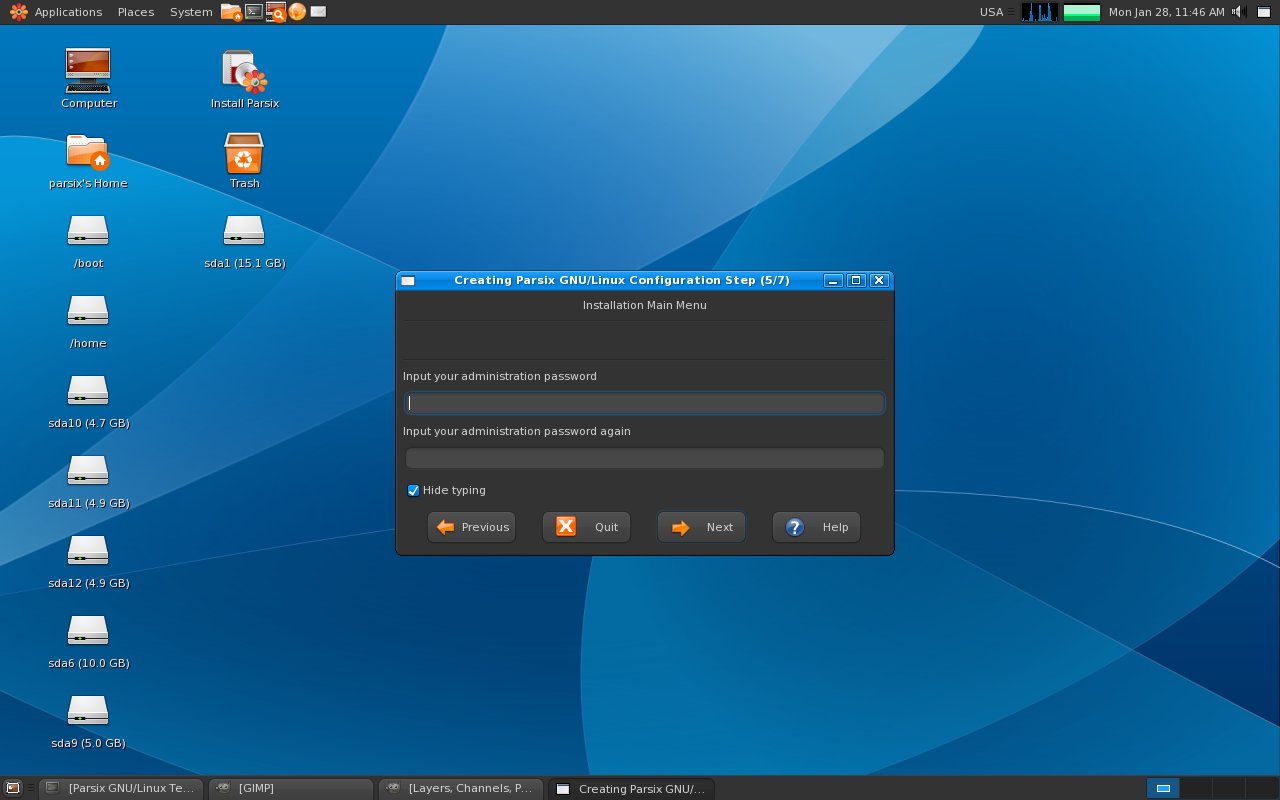
Task: Switch to Layers, Channels taskbar window
Action: pyautogui.click(x=462, y=788)
